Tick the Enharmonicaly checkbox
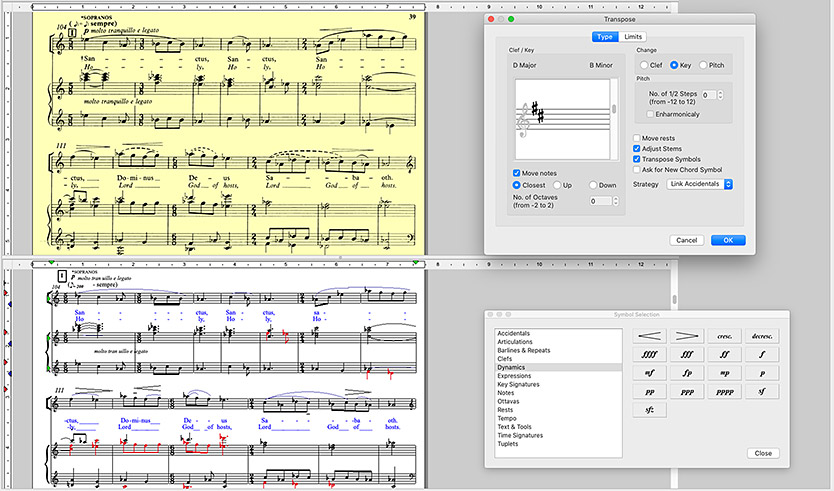Screen dimensions: 834x491 click(650, 114)
